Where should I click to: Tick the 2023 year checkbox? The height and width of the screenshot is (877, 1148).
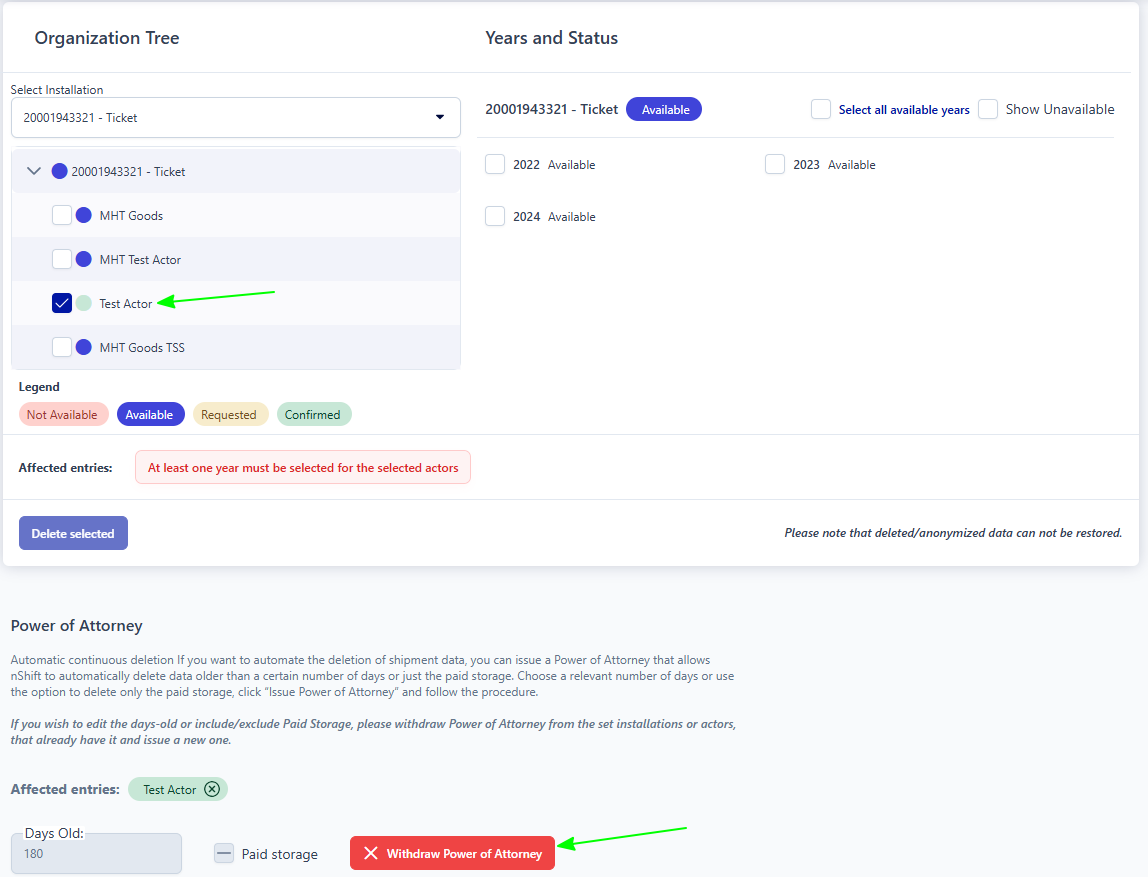[775, 164]
